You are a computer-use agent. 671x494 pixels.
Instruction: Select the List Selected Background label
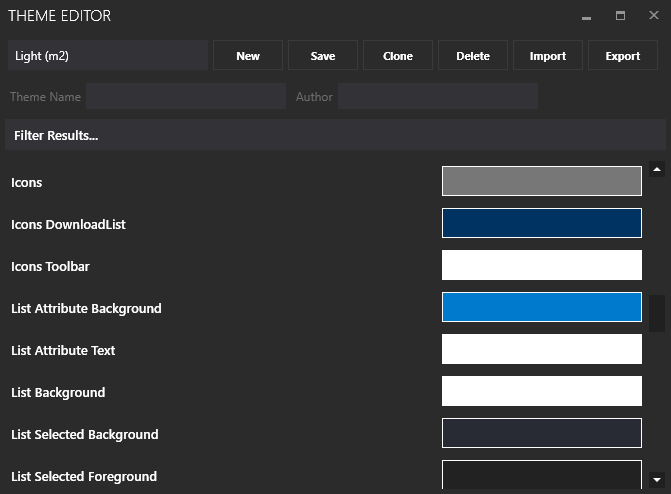pyautogui.click(x=85, y=434)
